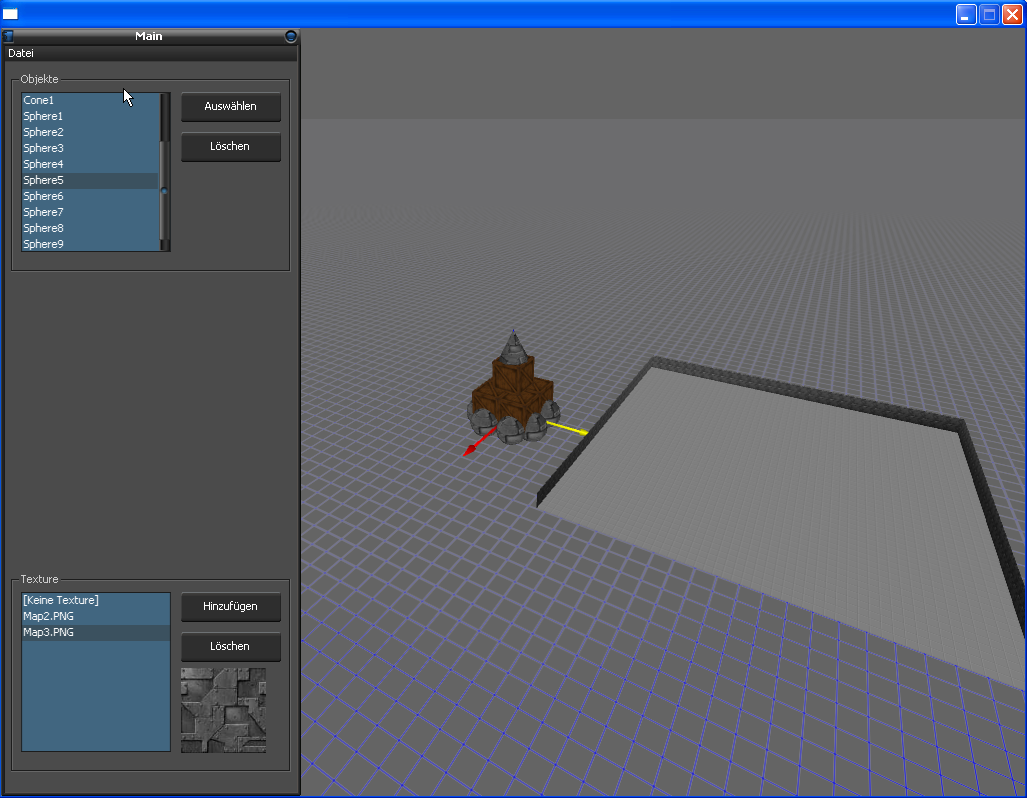Select Sphere3 in the Objekte list
Image resolution: width=1027 pixels, height=798 pixels.
coord(90,148)
